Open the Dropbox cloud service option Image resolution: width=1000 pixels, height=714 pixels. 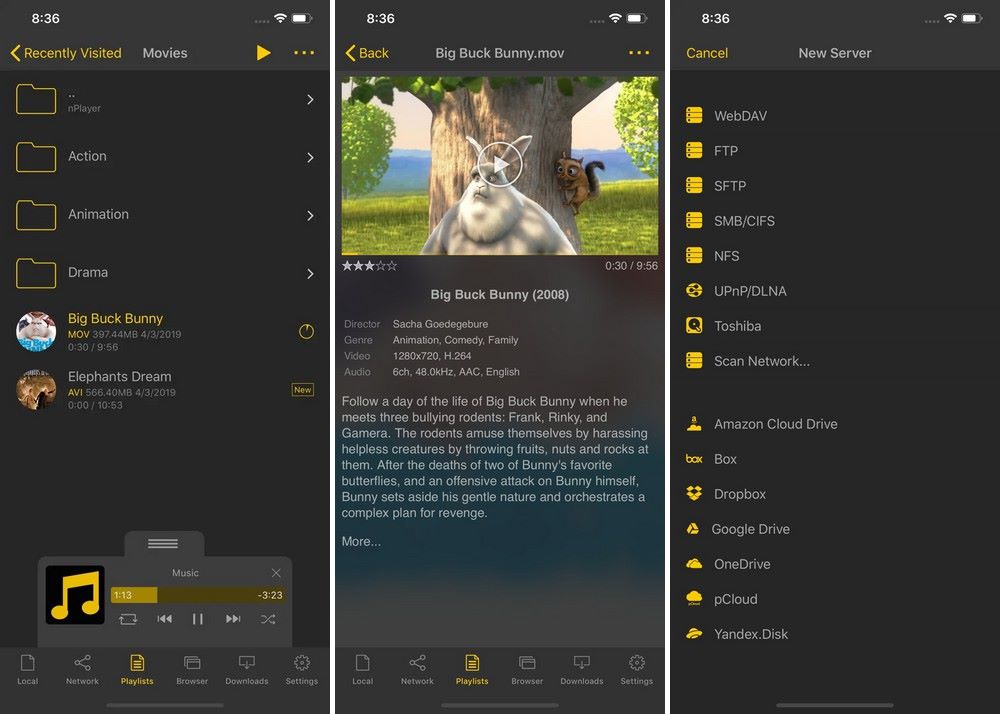point(739,494)
